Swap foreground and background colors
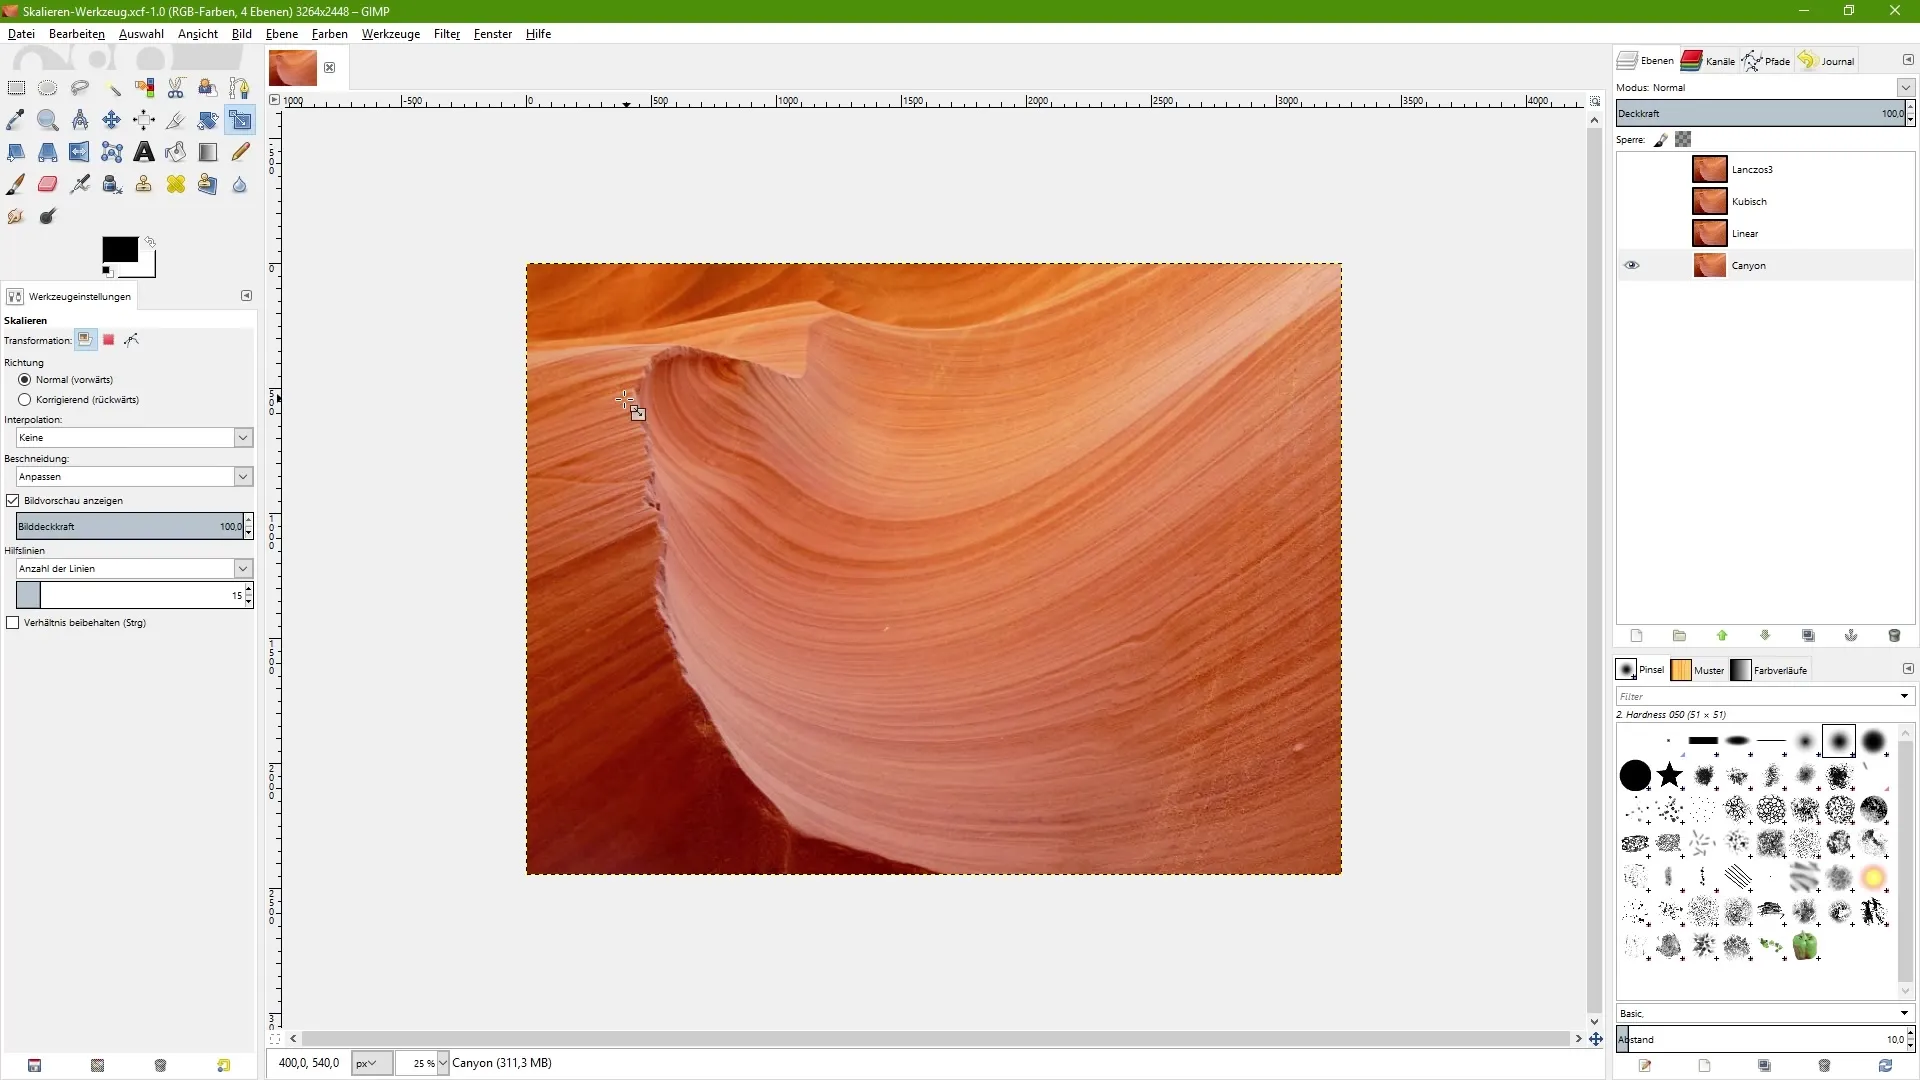The image size is (1920, 1080). click(150, 242)
